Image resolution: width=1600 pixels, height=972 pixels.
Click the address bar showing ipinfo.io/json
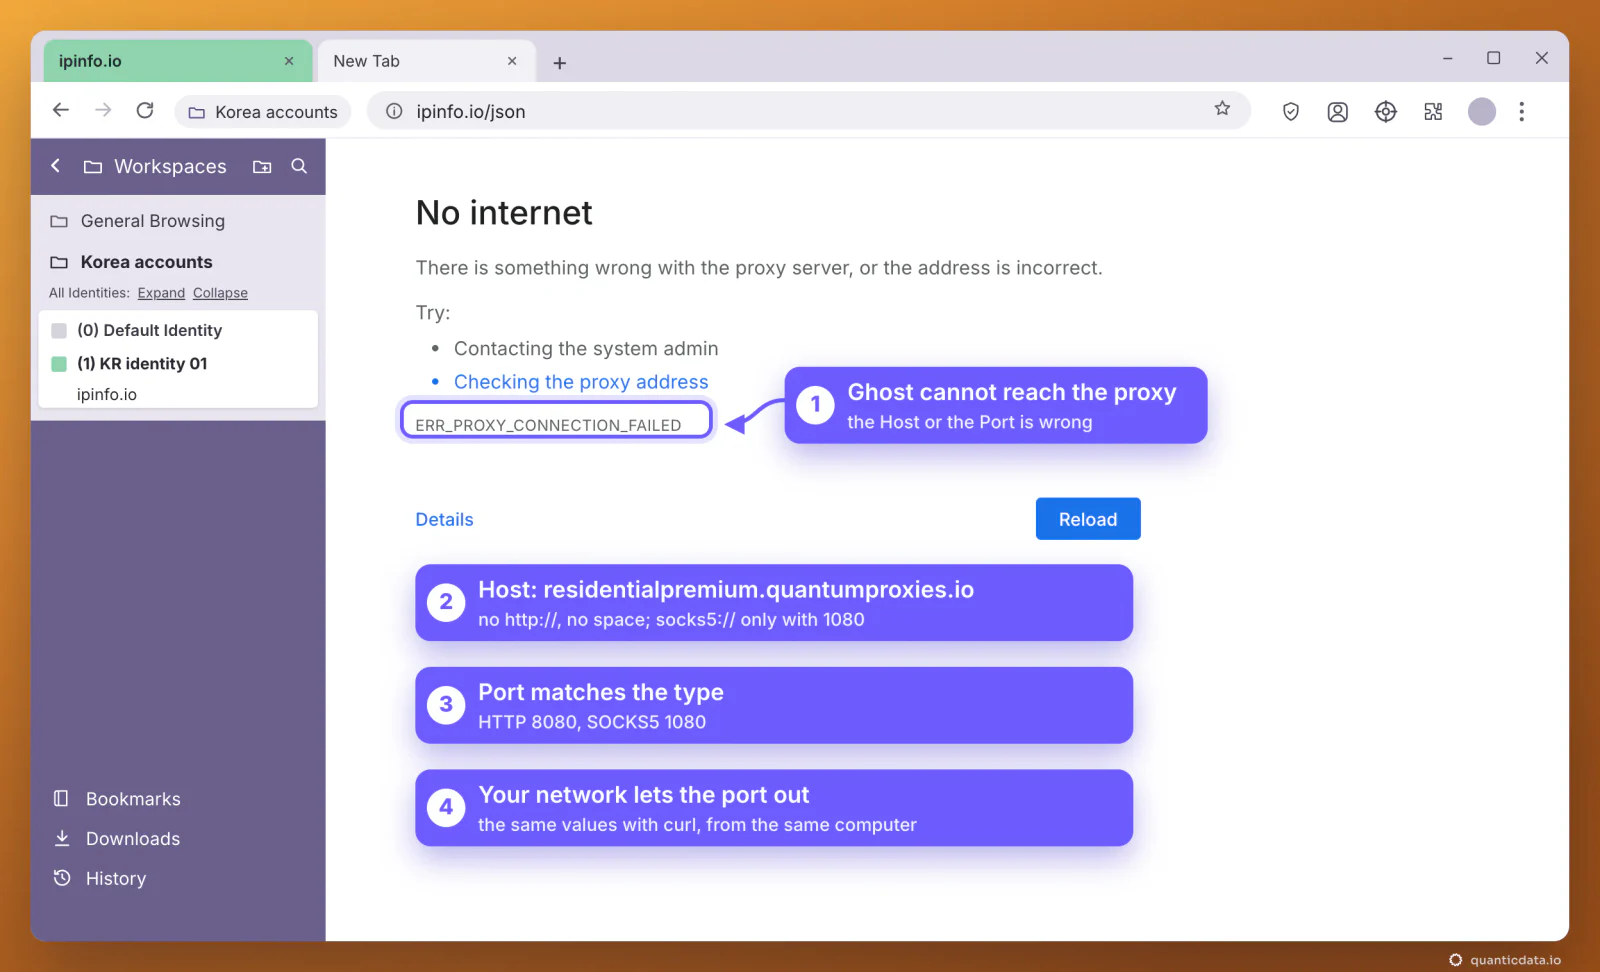pos(810,111)
